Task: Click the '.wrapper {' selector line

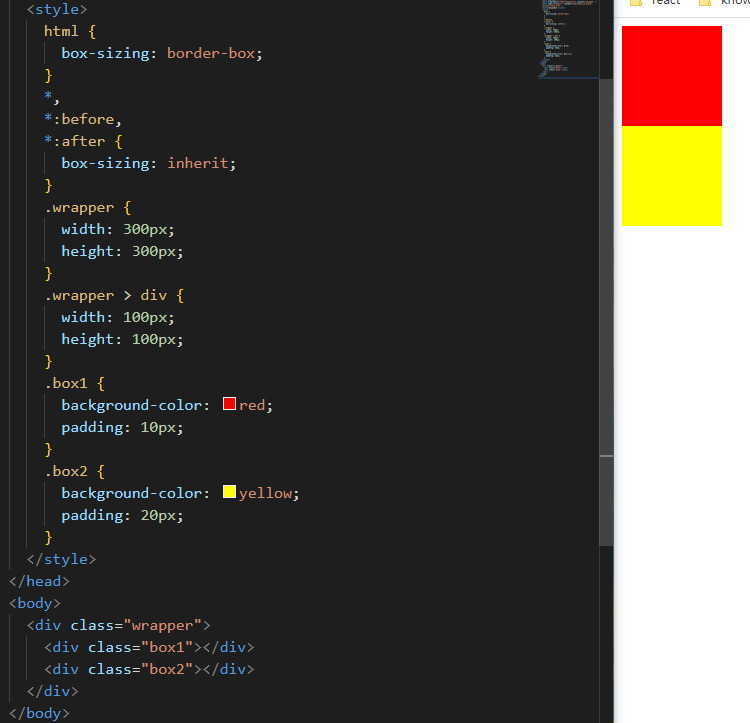Action: (x=88, y=208)
